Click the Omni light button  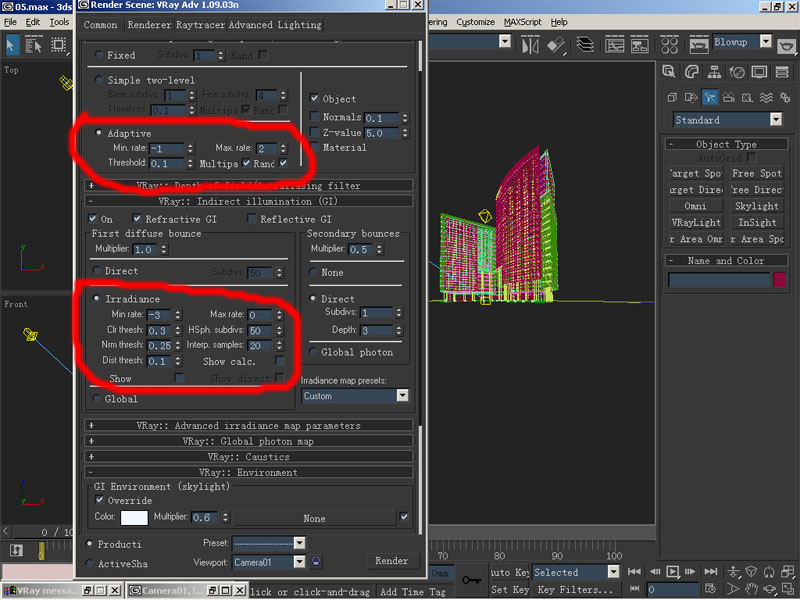(x=696, y=206)
